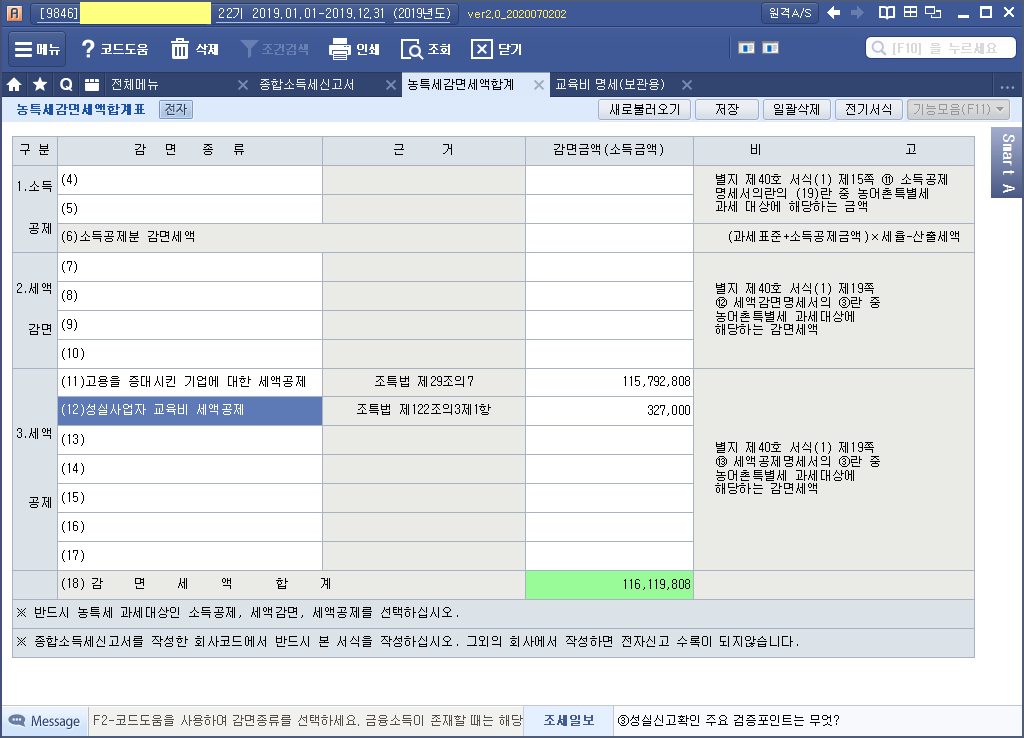Select row (4) 감면종류 cell
1024x738 pixels.
(x=190, y=180)
